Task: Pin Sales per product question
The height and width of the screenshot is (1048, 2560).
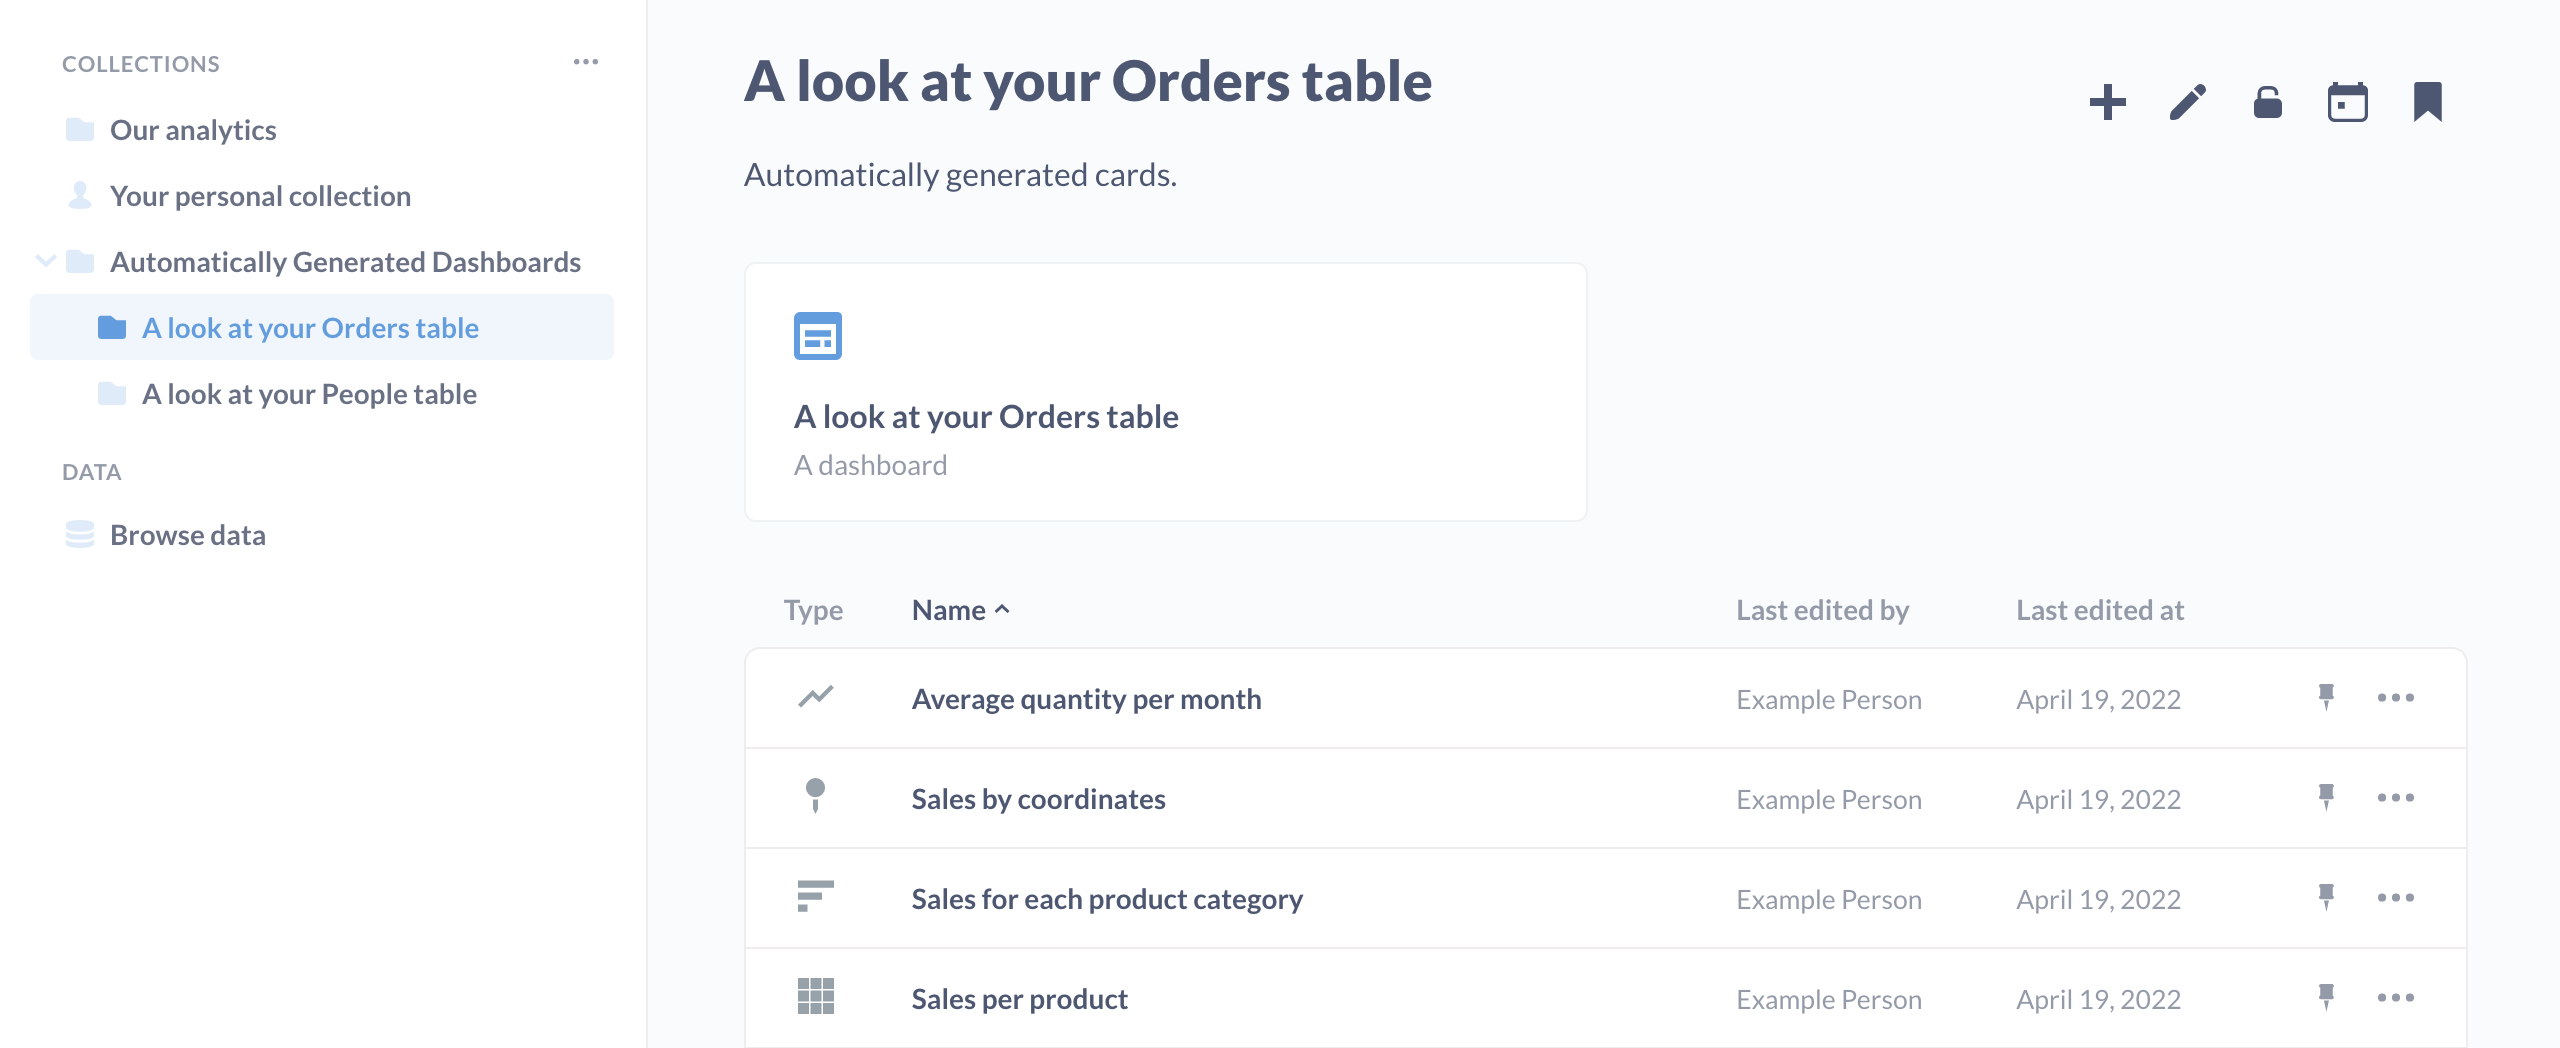Action: tap(2326, 997)
